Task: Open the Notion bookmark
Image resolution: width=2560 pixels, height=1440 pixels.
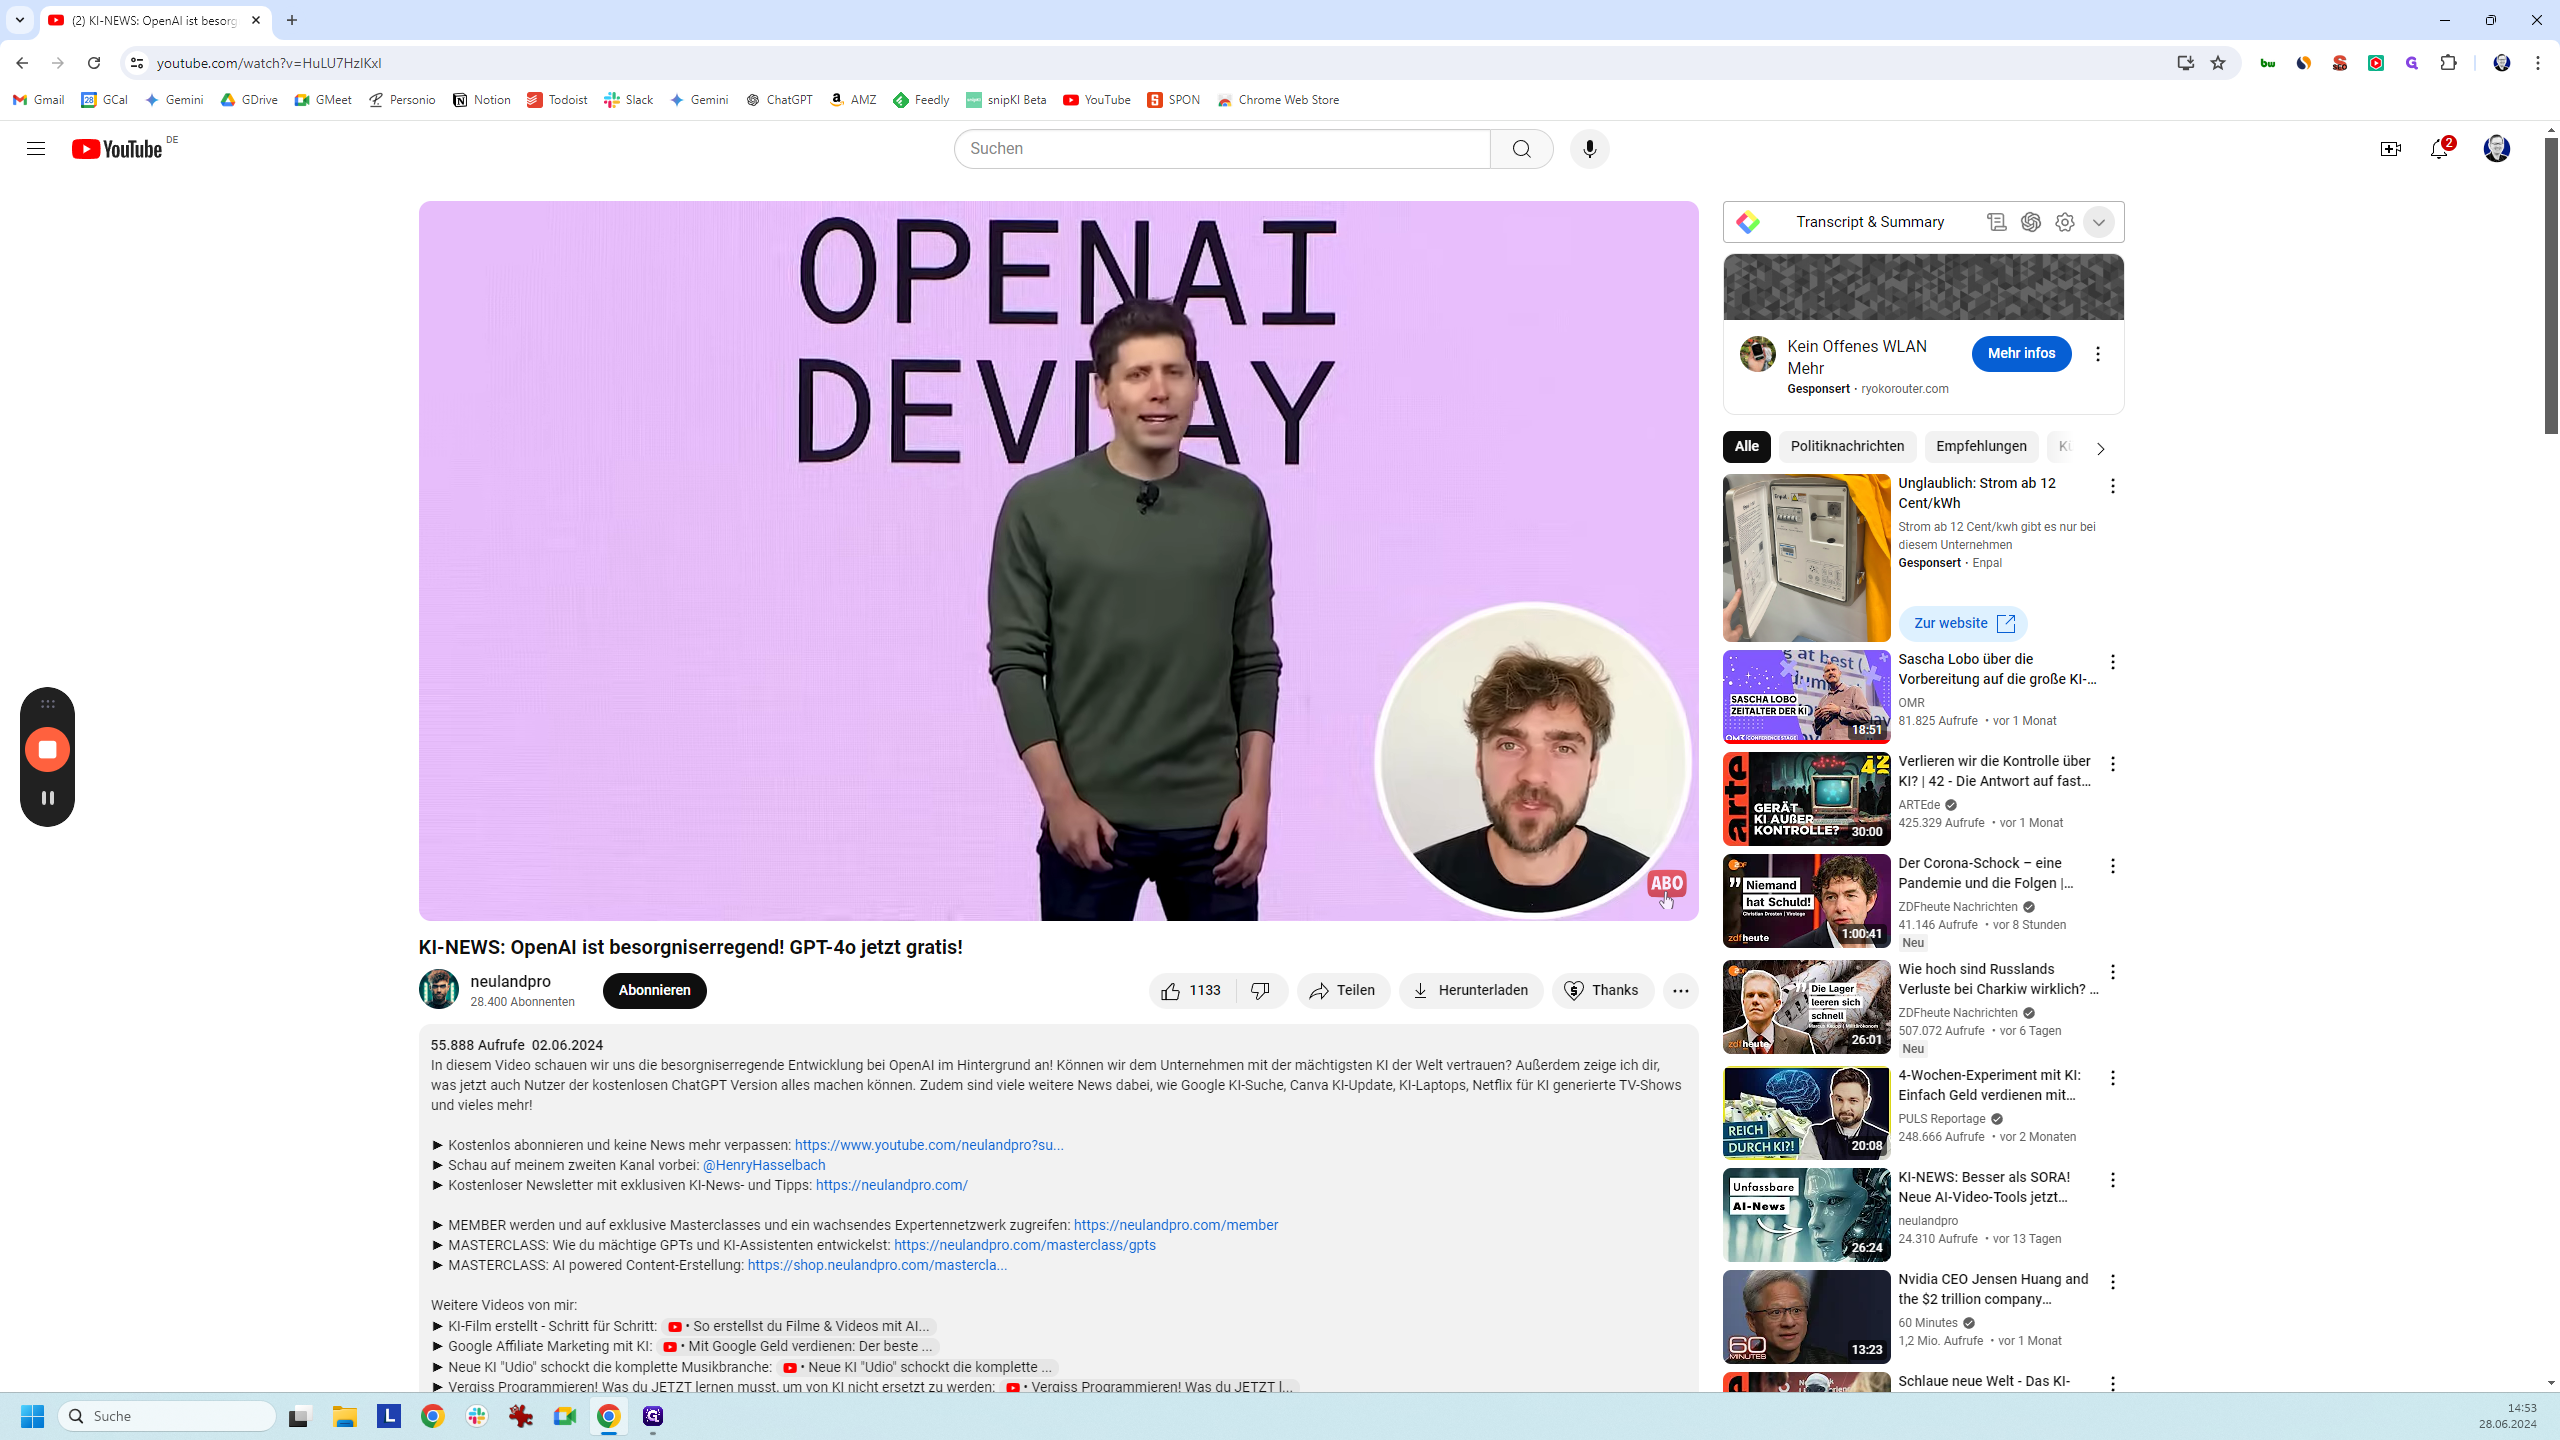Action: [x=482, y=100]
